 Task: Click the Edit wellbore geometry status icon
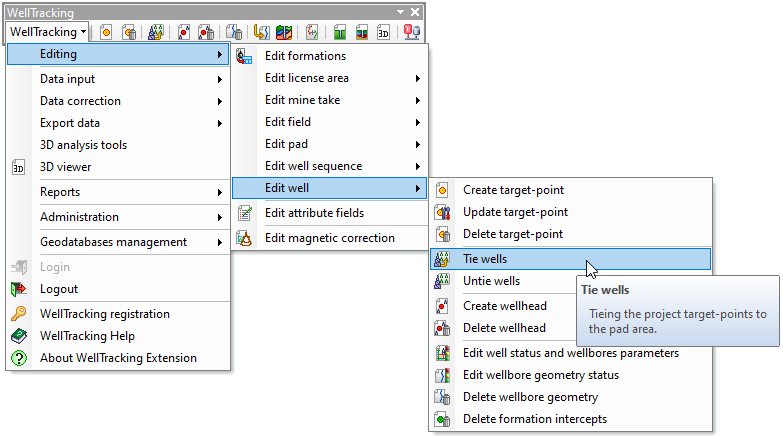coord(442,375)
